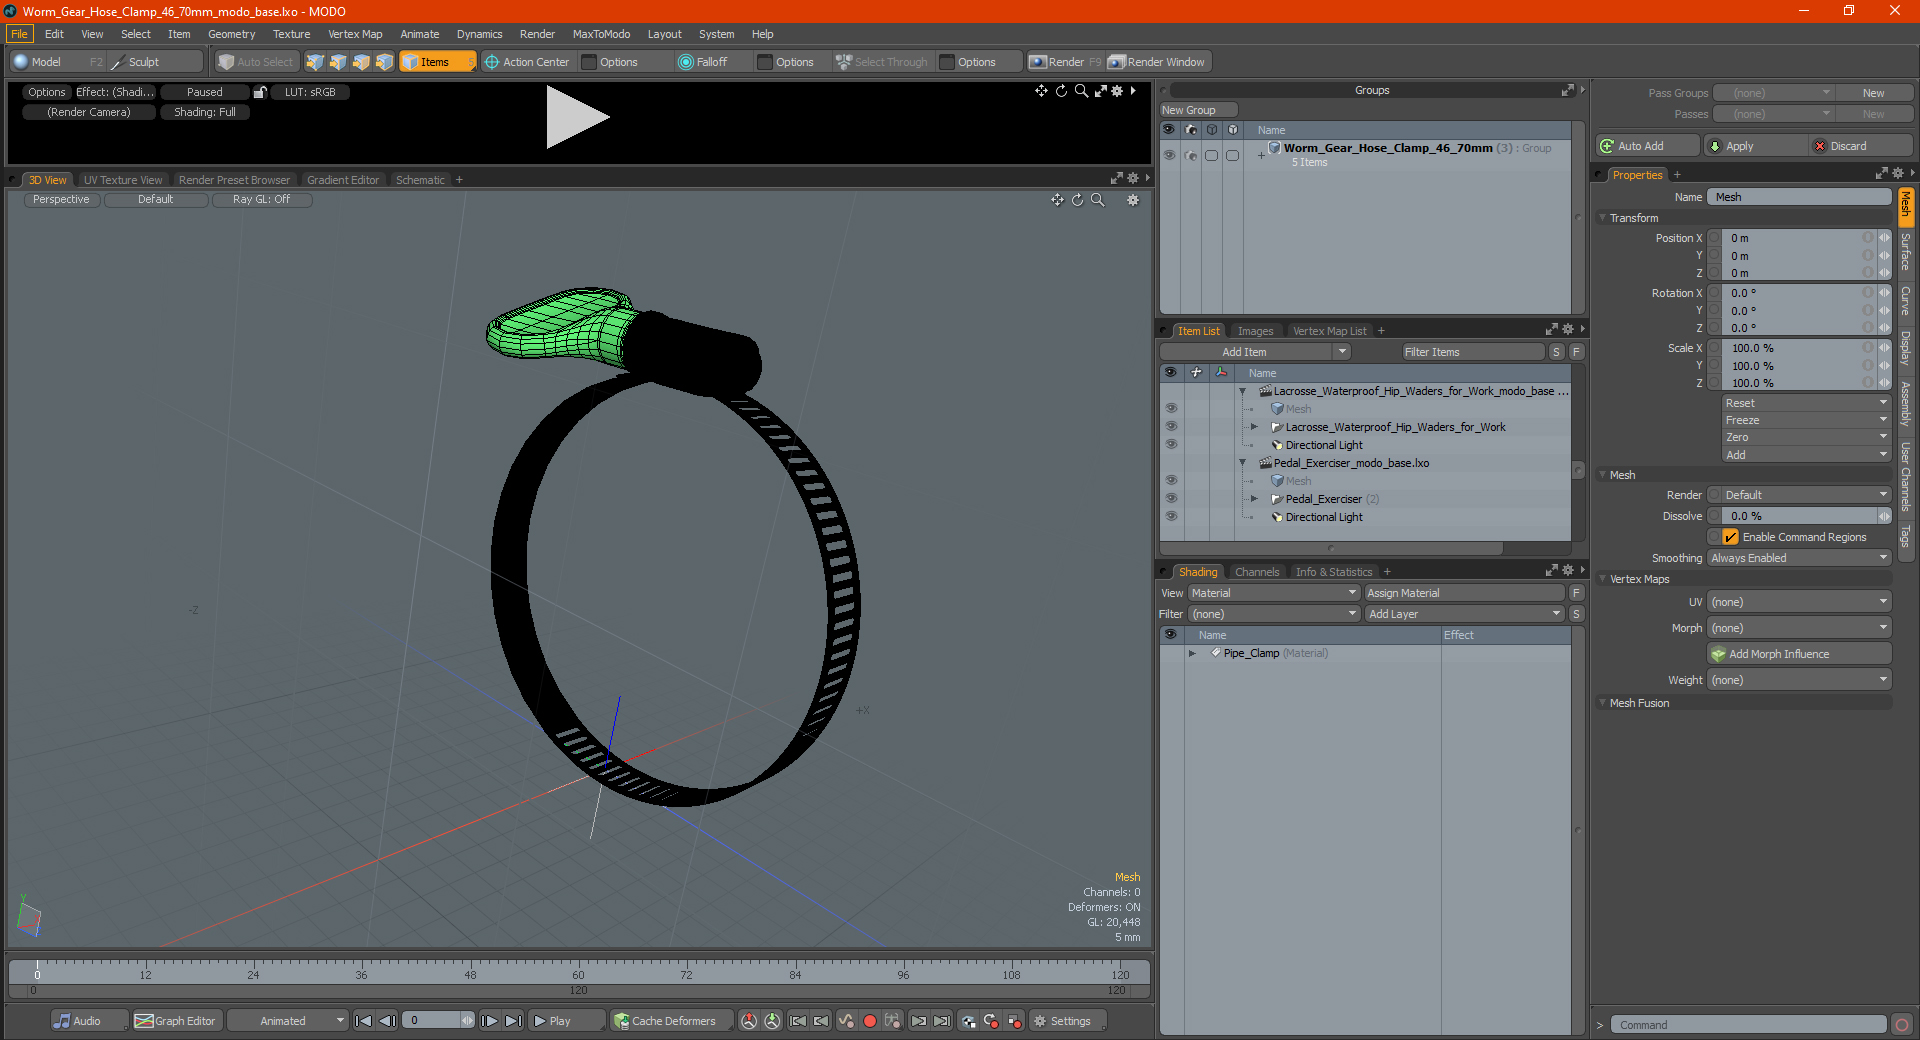Open Smoothing Always Enabled dropdown
This screenshot has width=1920, height=1040.
tap(1798, 558)
